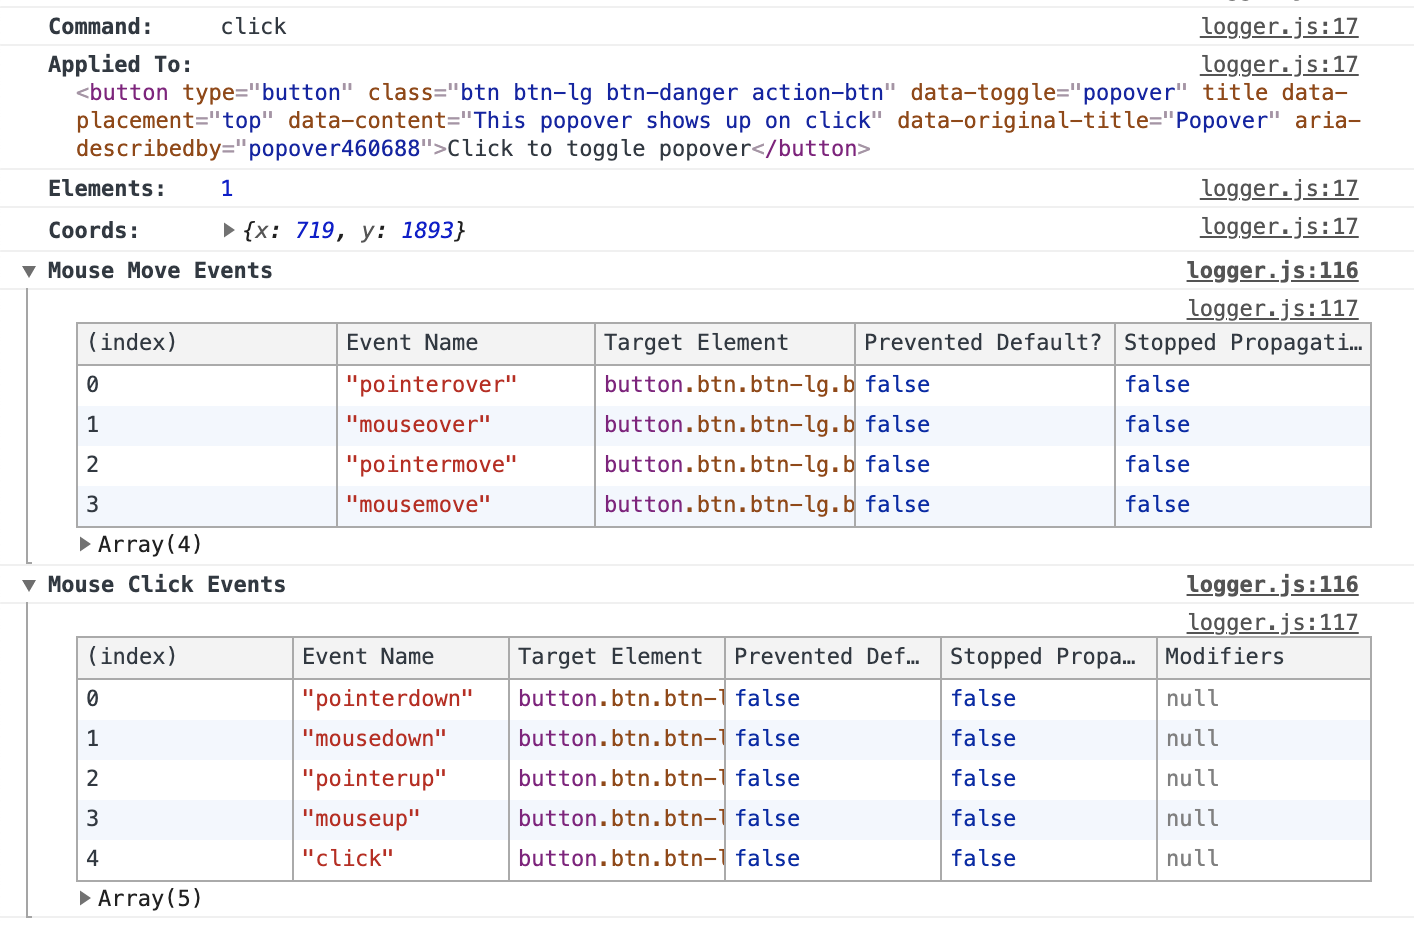Expand the Array(4) object below the move table
Viewport: 1414px width, 926px height.
(85, 544)
